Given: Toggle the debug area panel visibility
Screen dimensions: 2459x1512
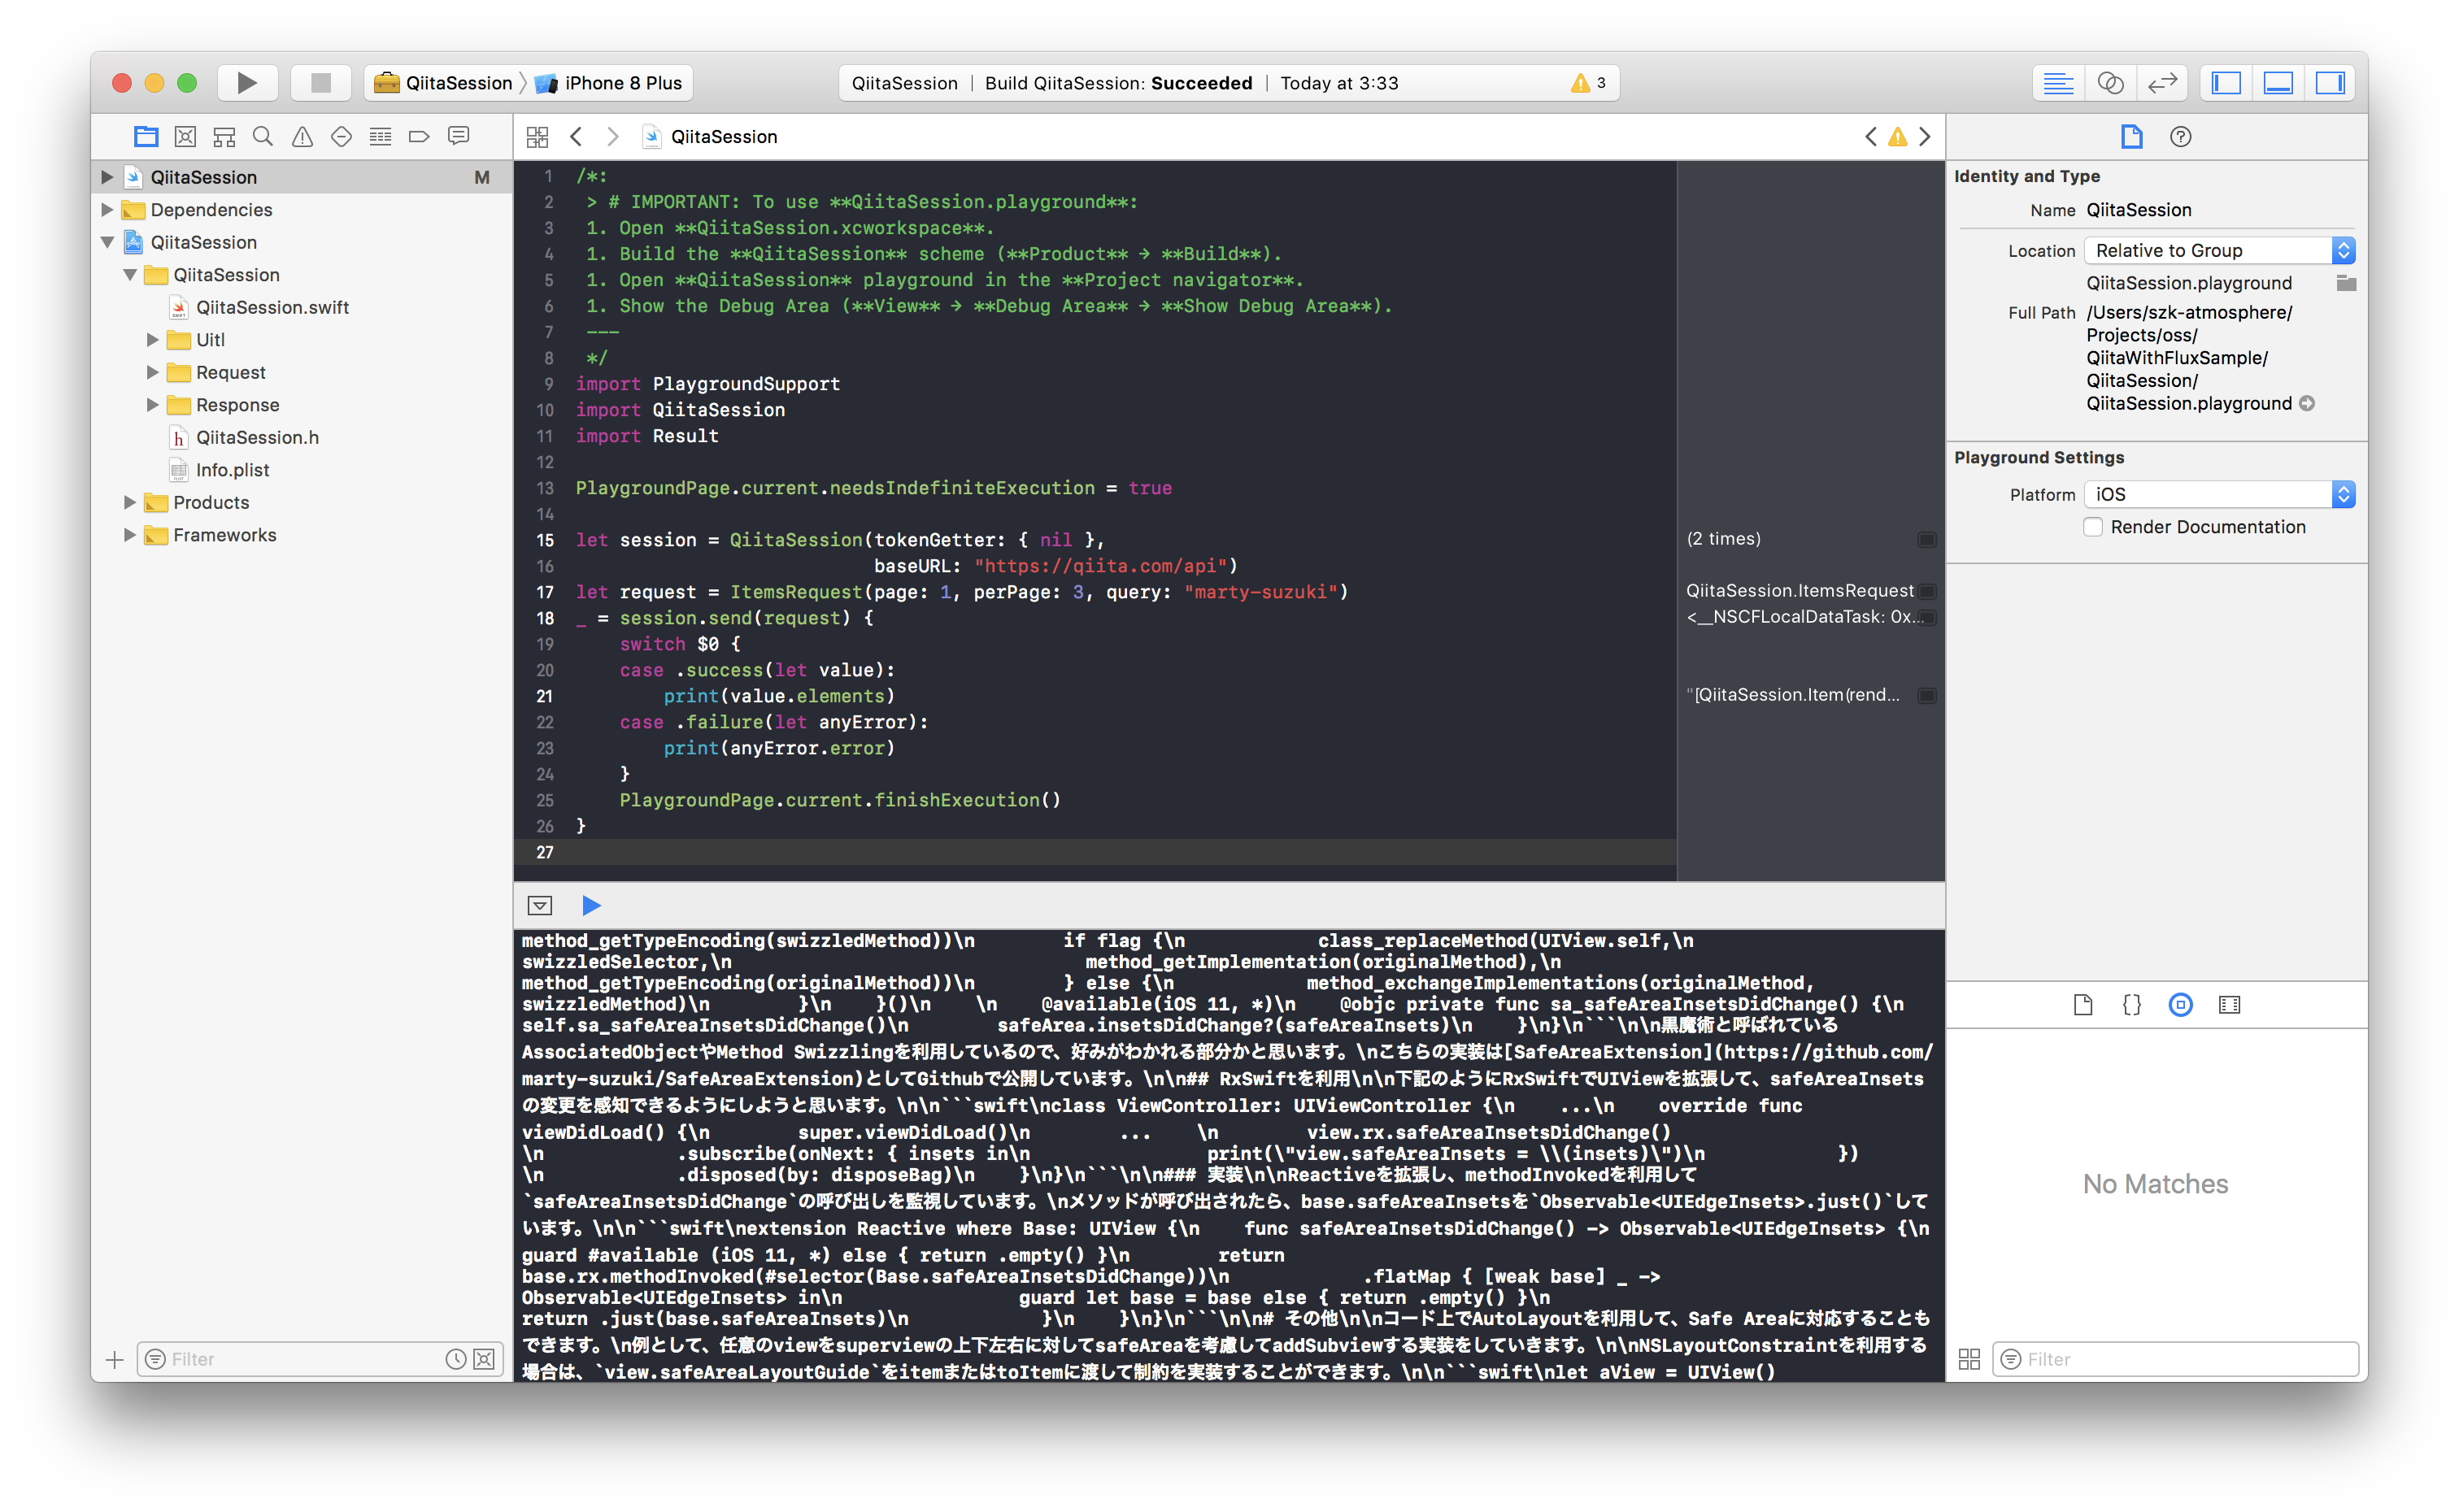Looking at the screenshot, I should pyautogui.click(x=2278, y=83).
